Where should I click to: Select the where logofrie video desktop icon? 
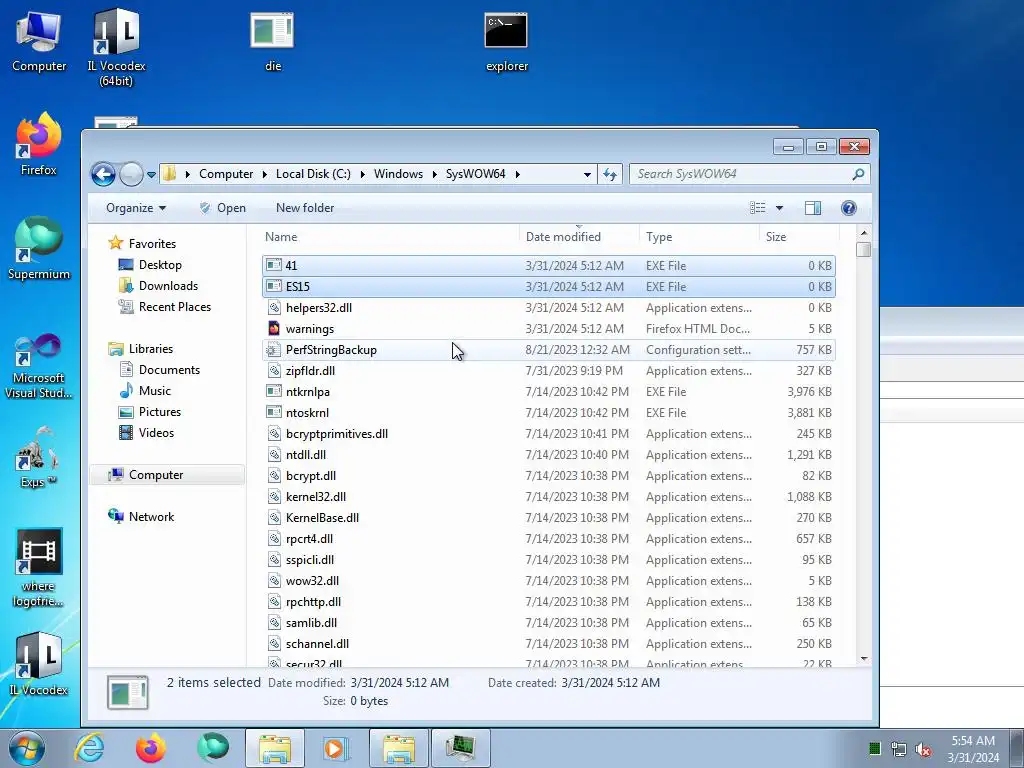39,568
